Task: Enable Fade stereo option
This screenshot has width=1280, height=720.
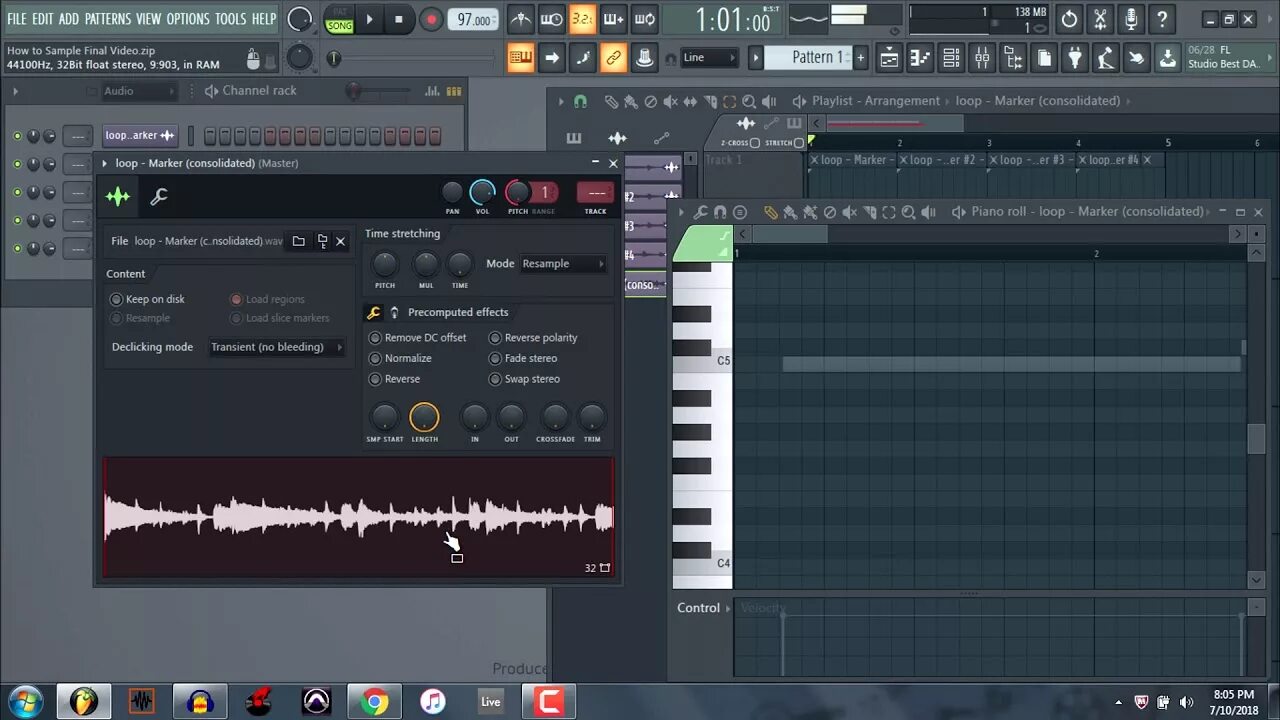Action: click(x=522, y=358)
